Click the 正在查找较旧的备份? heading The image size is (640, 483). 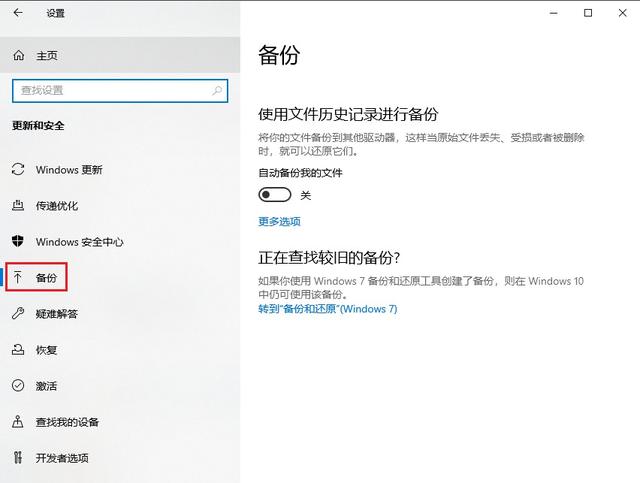329,258
